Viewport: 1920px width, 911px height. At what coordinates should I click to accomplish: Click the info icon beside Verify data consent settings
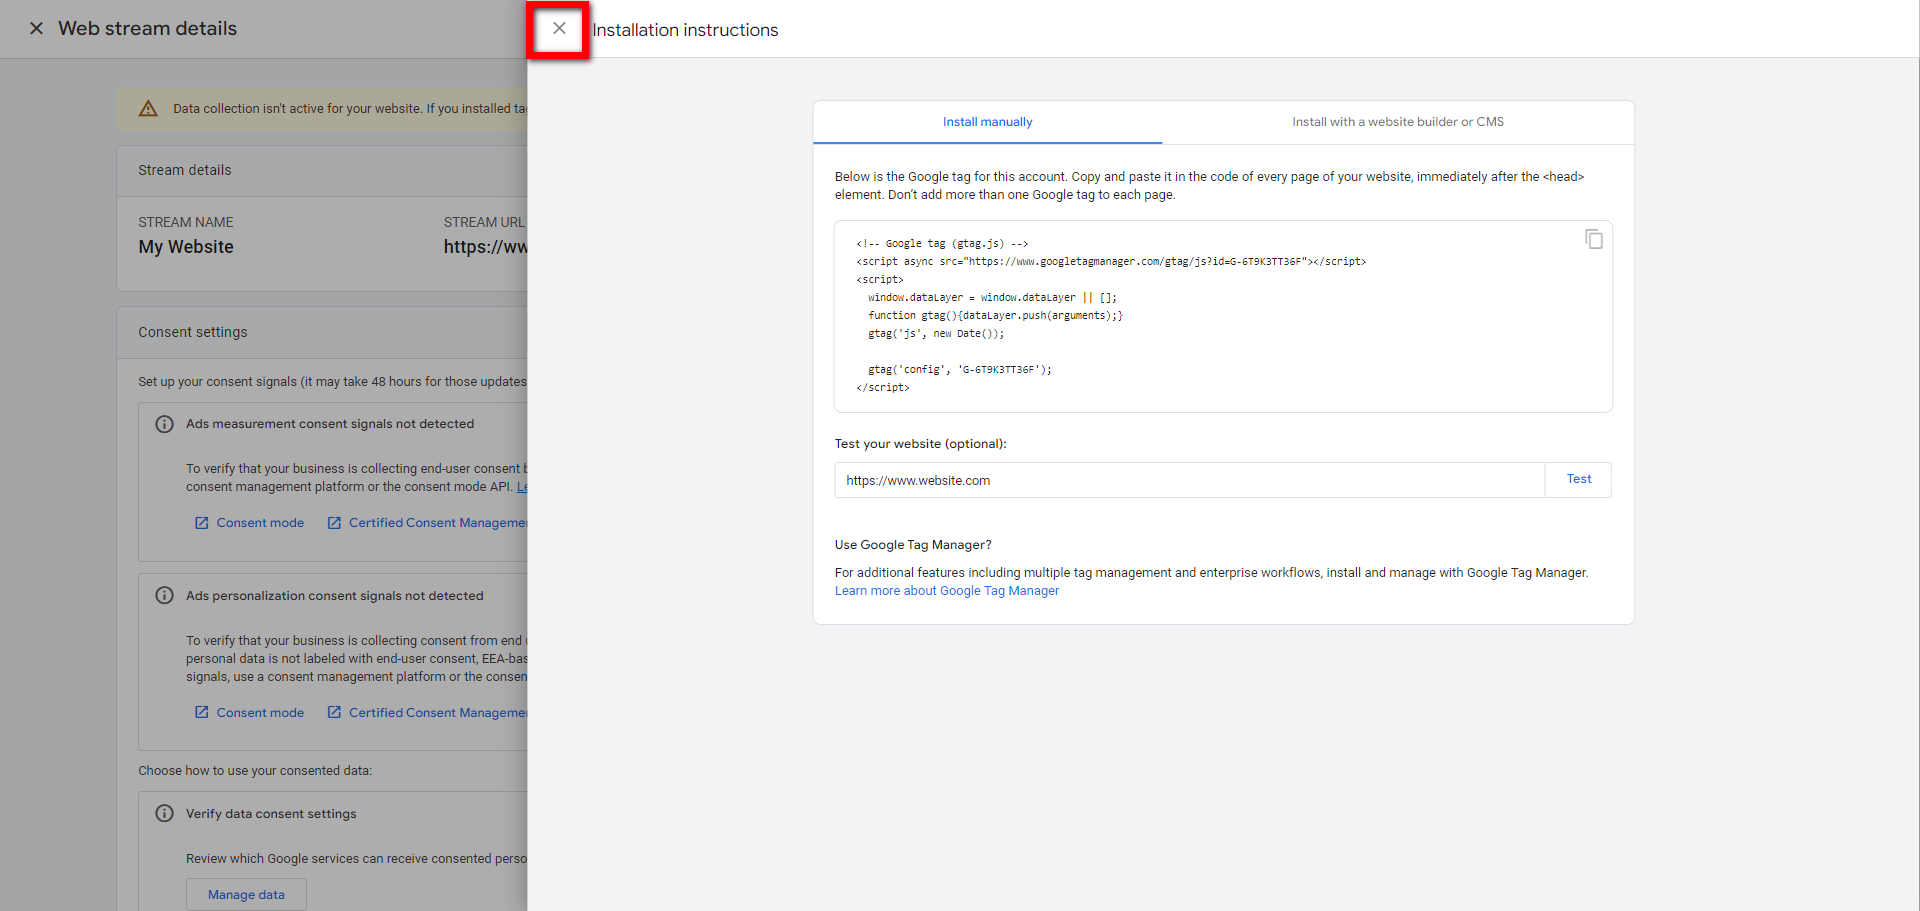tap(165, 813)
